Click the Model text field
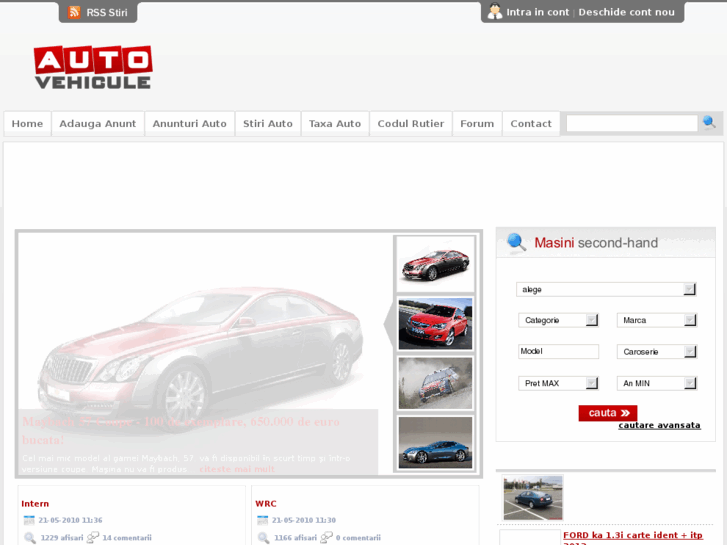The width and height of the screenshot is (727, 545). [558, 351]
